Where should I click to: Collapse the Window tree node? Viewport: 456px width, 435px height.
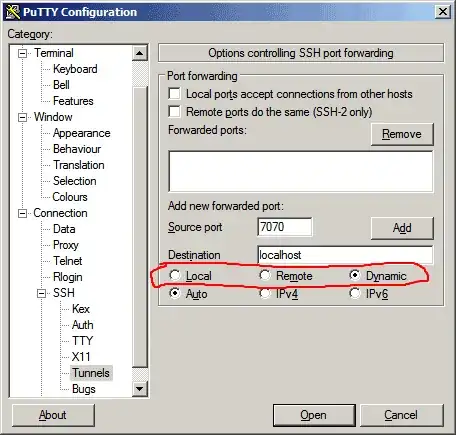point(22,117)
